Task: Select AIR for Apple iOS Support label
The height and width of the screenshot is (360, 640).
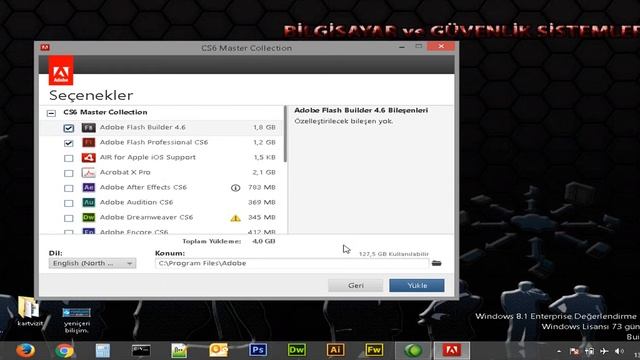Action: click(148, 157)
